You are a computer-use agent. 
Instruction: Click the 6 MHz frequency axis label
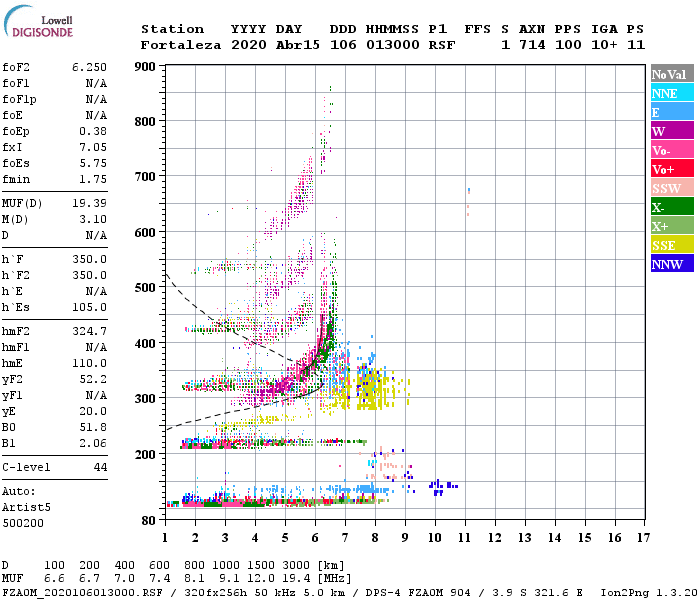pos(315,538)
